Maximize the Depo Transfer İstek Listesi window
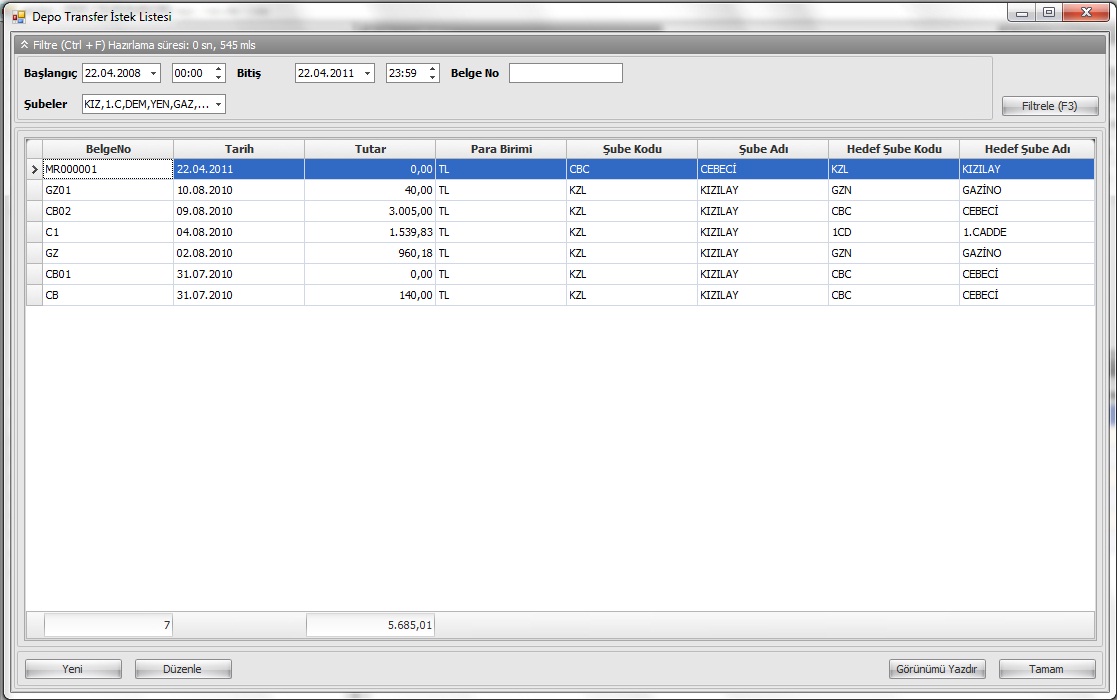The height and width of the screenshot is (700, 1117). coord(1049,12)
